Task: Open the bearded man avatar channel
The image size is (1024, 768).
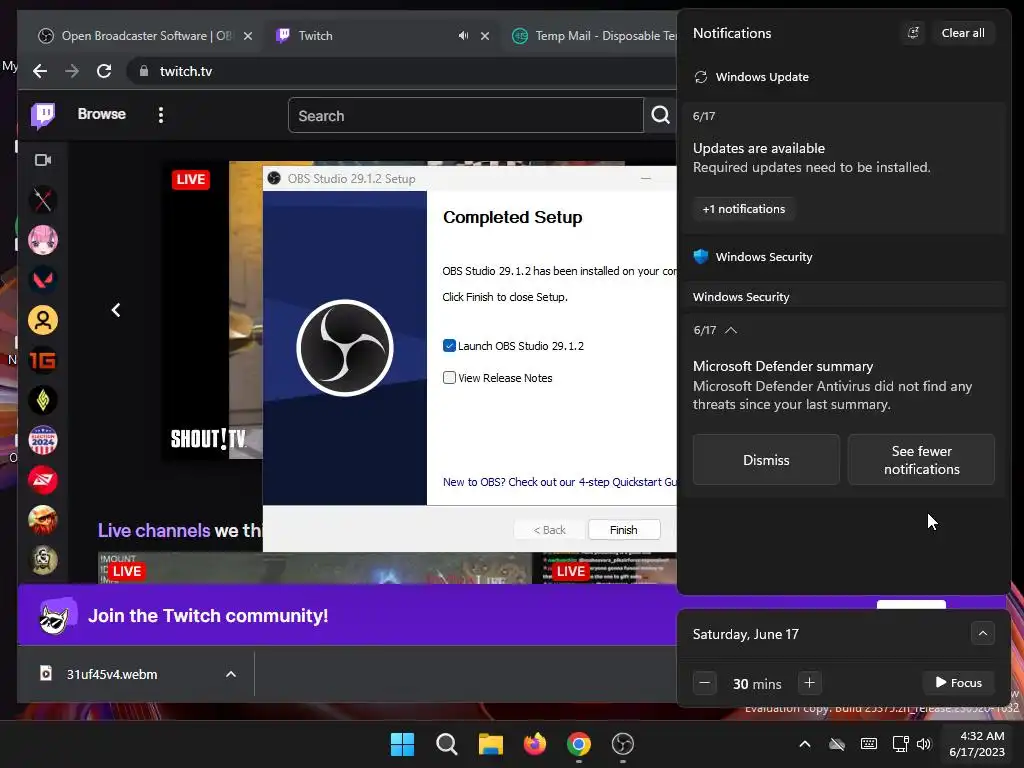Action: 43,520
